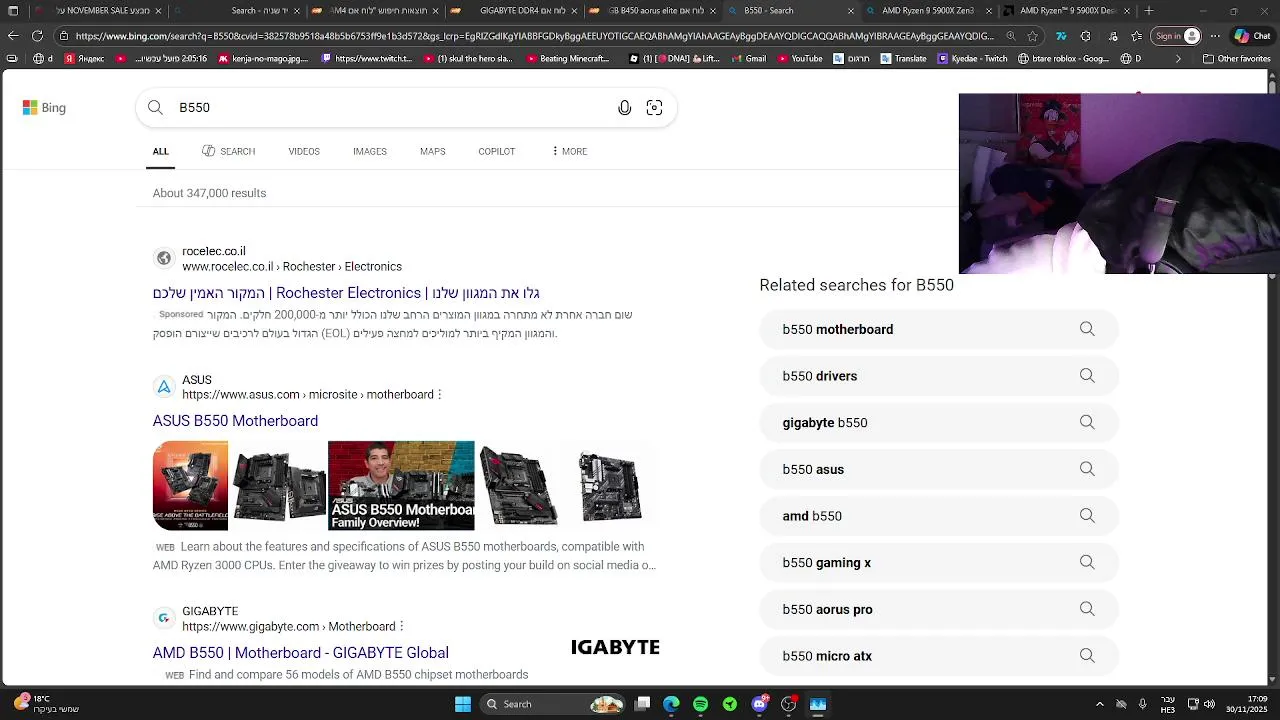This screenshot has height=720, width=1280.
Task: Open the Rochester Electronics sponsored link
Action: [346, 293]
